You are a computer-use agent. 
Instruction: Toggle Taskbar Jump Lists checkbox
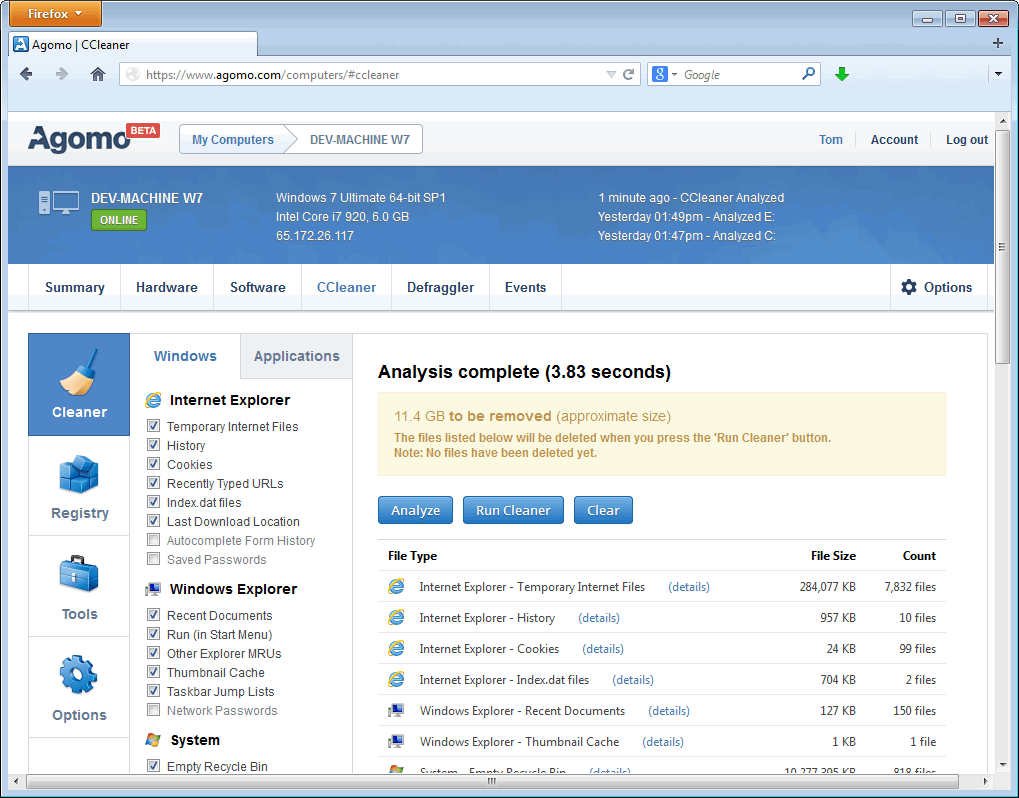153,690
